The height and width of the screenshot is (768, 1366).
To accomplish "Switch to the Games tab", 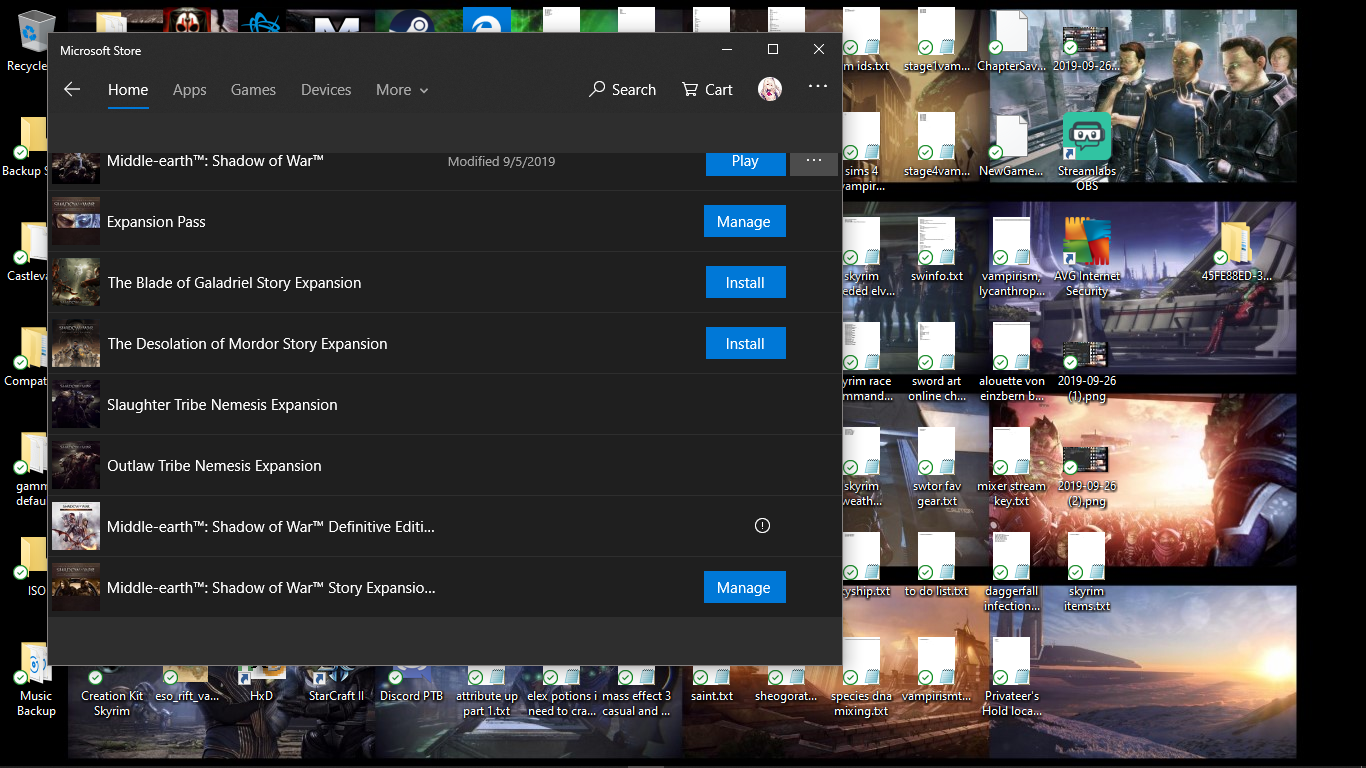I will point(253,90).
